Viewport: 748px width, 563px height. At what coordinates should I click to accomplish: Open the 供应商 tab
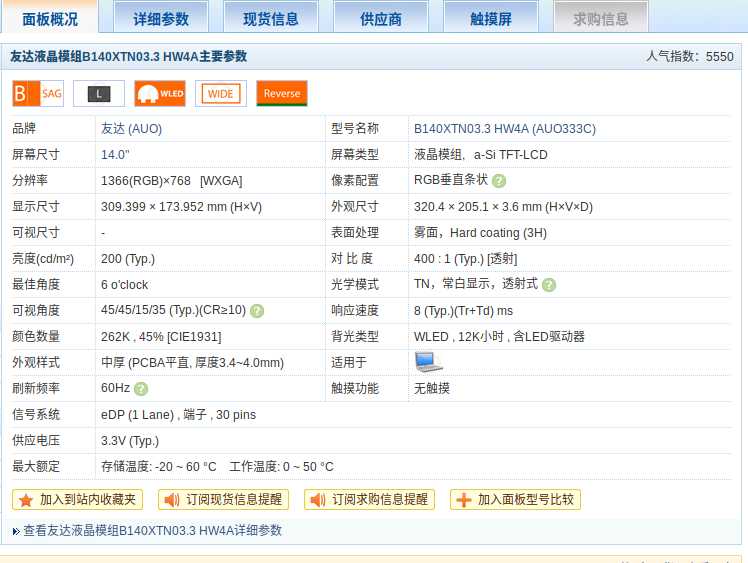pyautogui.click(x=381, y=18)
